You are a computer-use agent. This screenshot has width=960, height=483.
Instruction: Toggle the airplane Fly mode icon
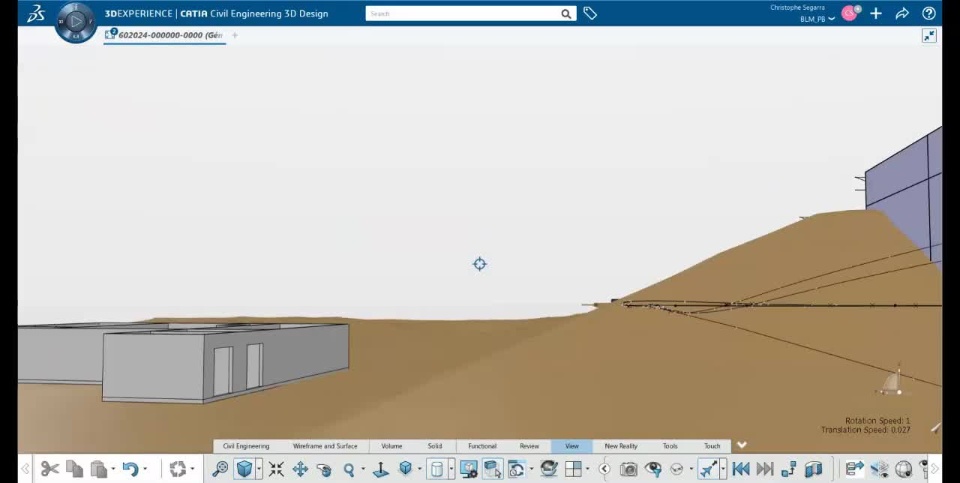coord(708,470)
